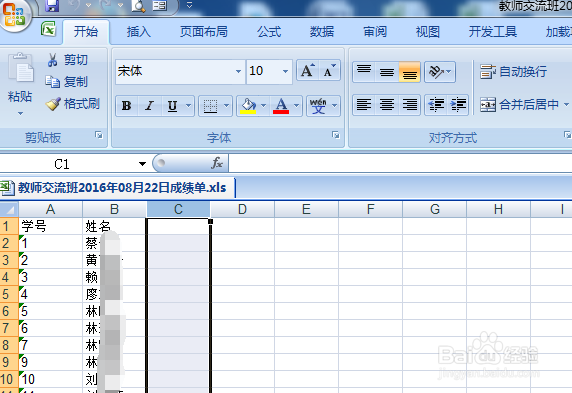This screenshot has width=572, height=393.
Task: Activate Format Painter brush
Action: tap(53, 104)
